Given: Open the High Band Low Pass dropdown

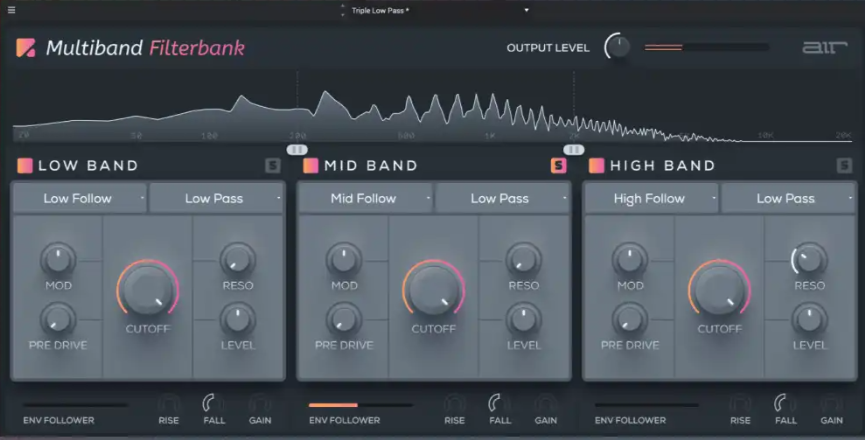Looking at the screenshot, I should pos(788,198).
